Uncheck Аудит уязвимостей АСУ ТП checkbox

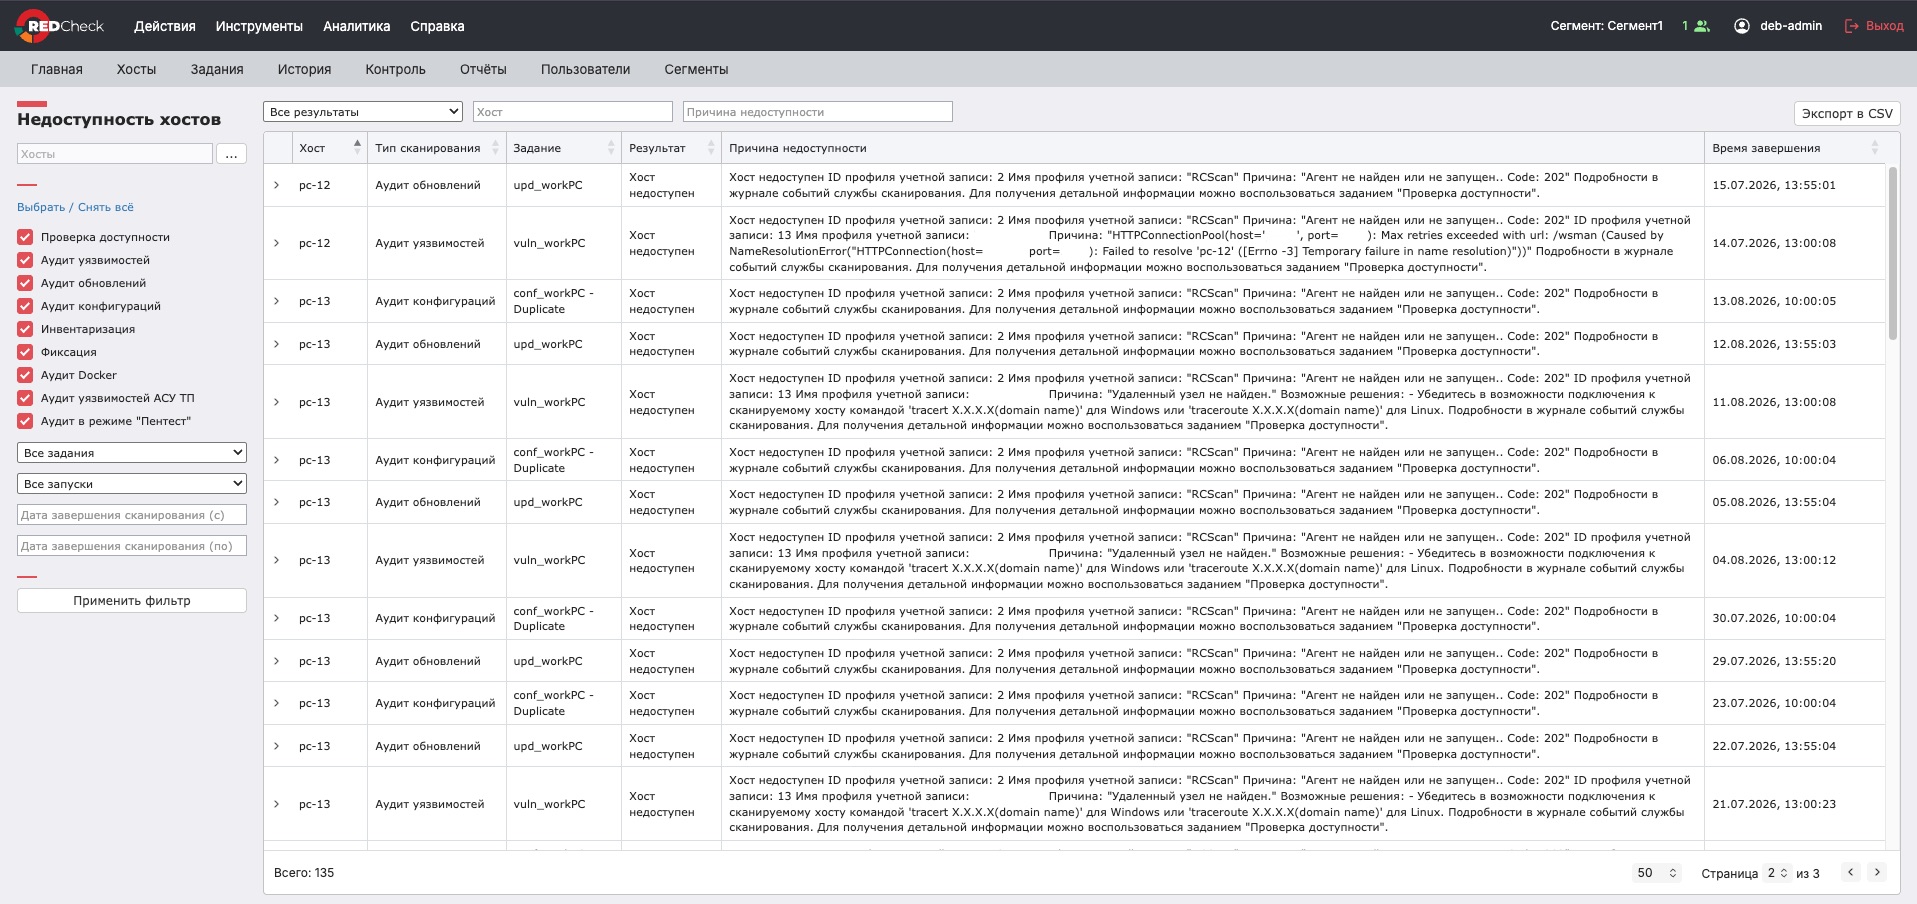[25, 398]
